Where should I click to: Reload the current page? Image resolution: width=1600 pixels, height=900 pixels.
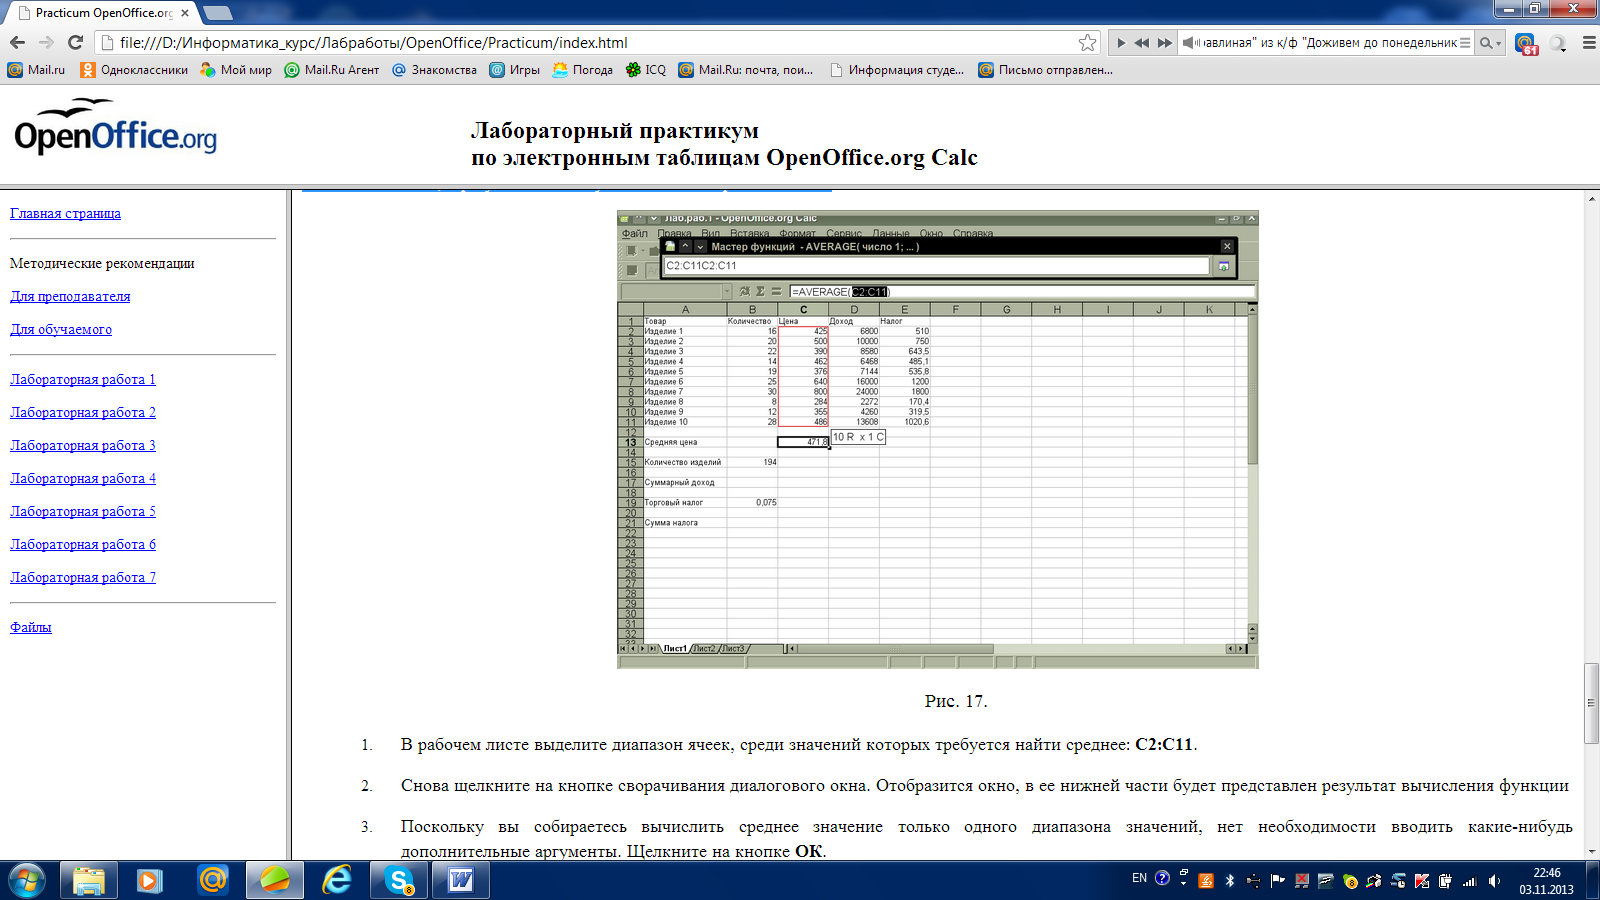click(x=75, y=42)
